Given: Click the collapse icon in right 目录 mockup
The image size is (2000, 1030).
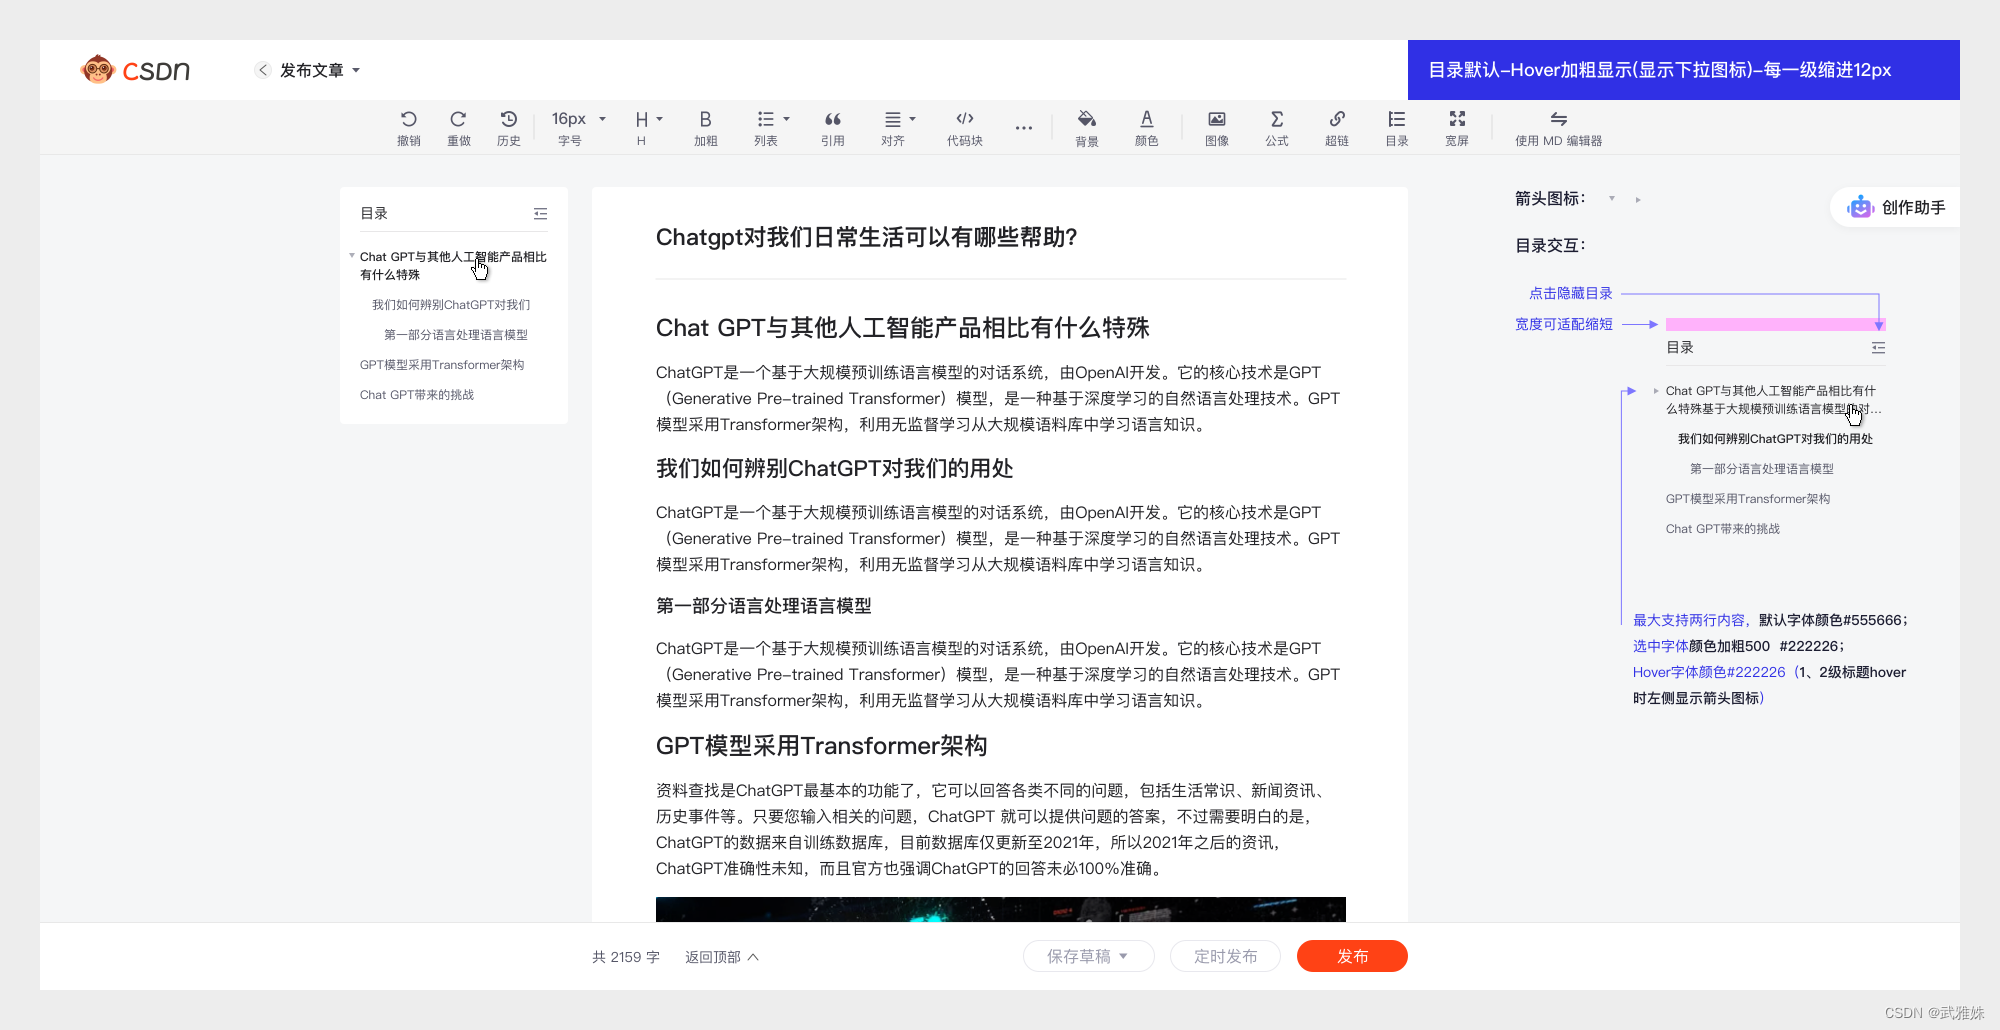Looking at the screenshot, I should [1878, 347].
